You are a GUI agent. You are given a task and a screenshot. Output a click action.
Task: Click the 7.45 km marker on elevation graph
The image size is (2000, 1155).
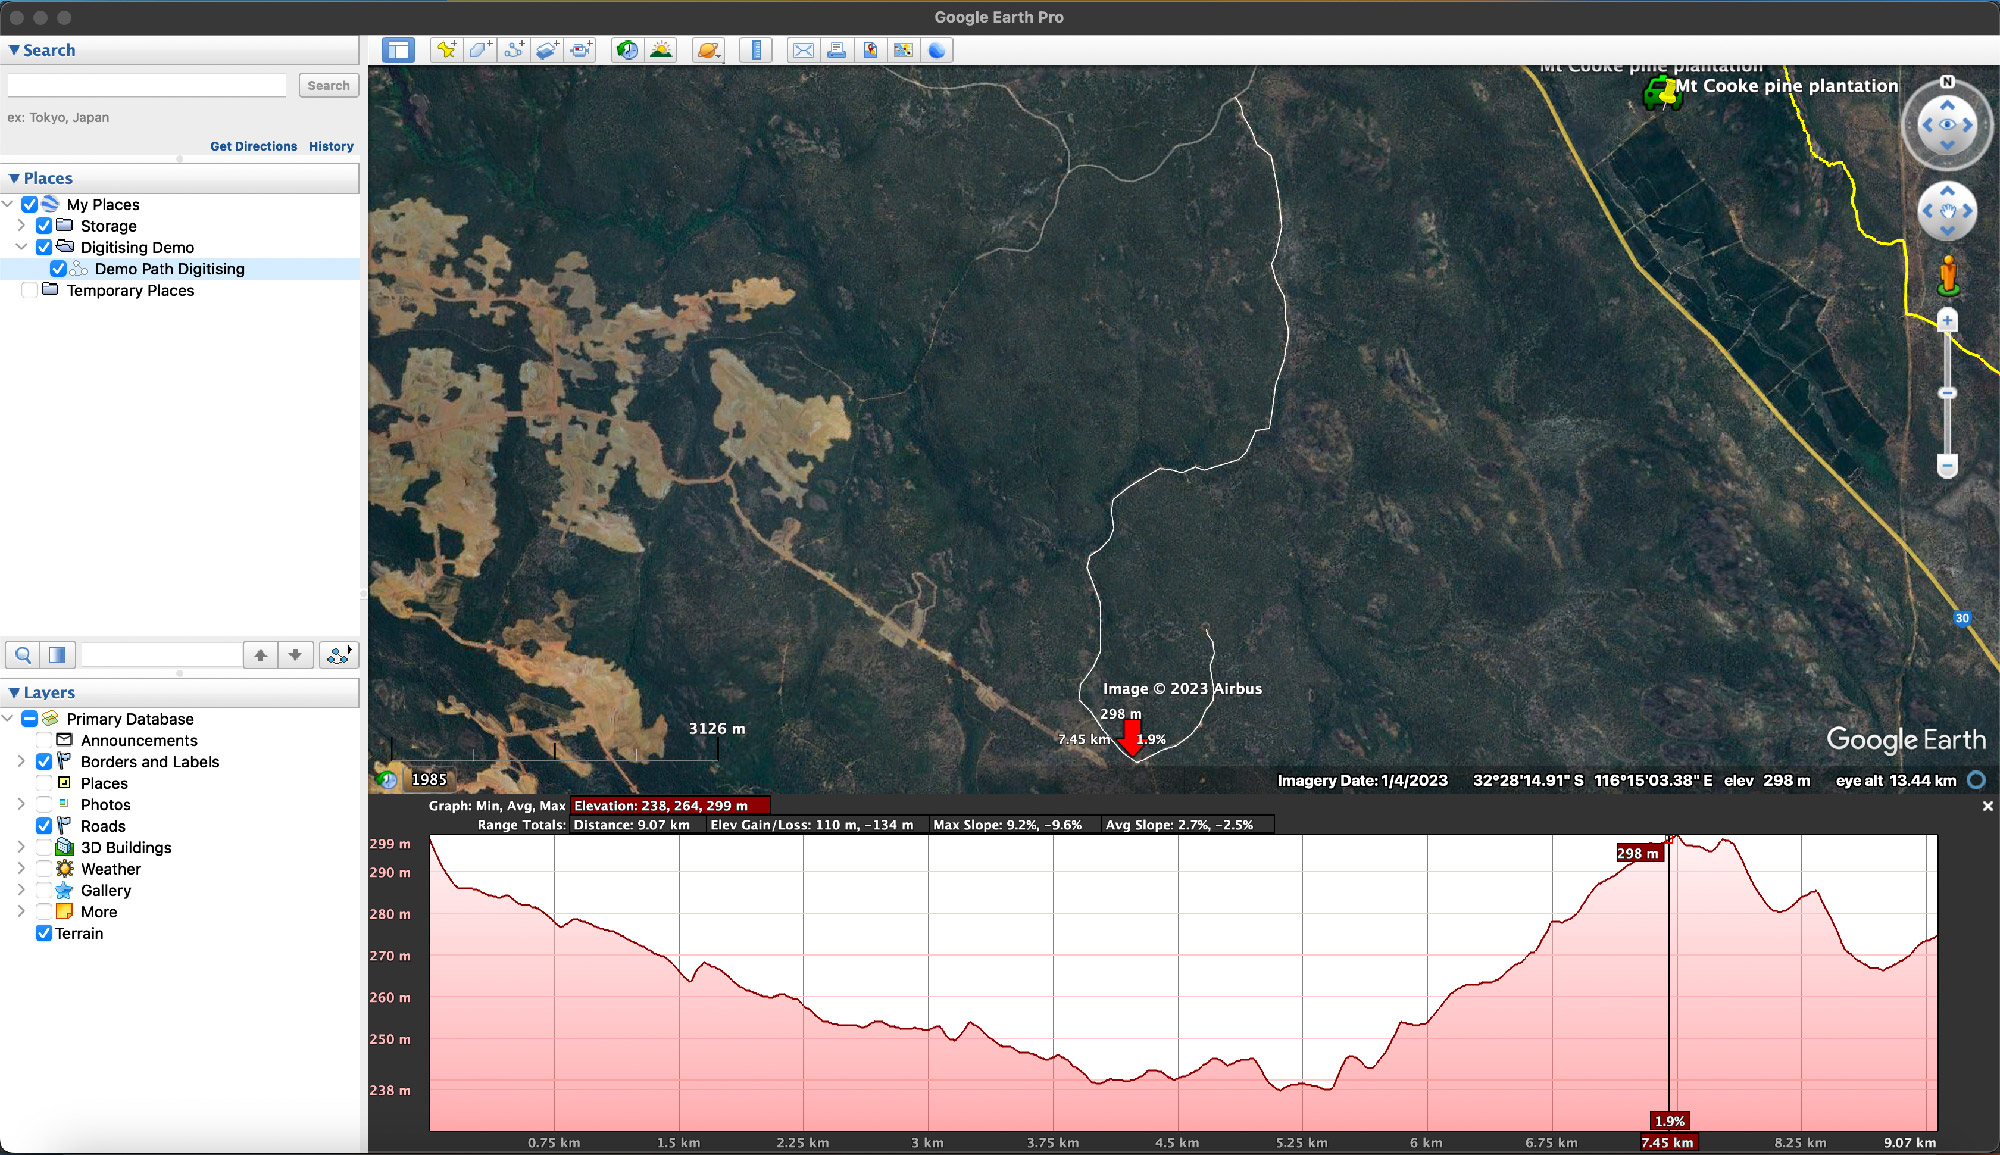click(x=1667, y=1142)
